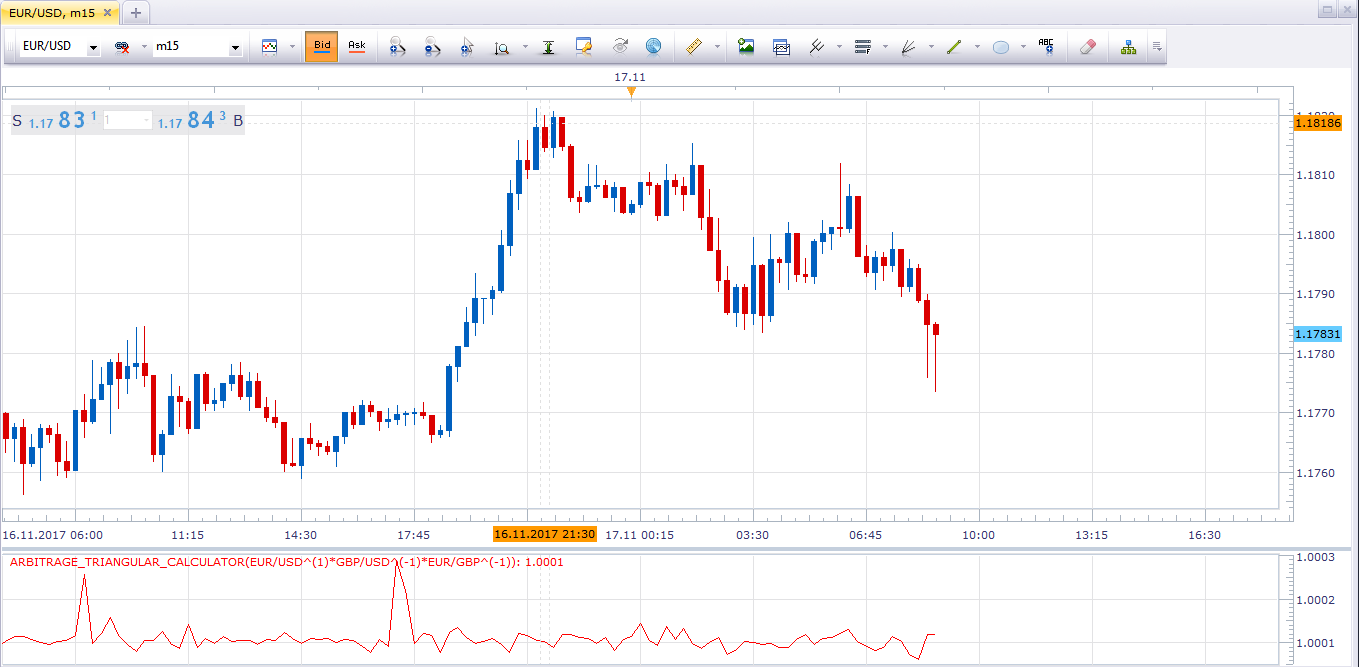The width and height of the screenshot is (1359, 667).
Task: Click the ABC add text label tool
Action: [x=1046, y=46]
